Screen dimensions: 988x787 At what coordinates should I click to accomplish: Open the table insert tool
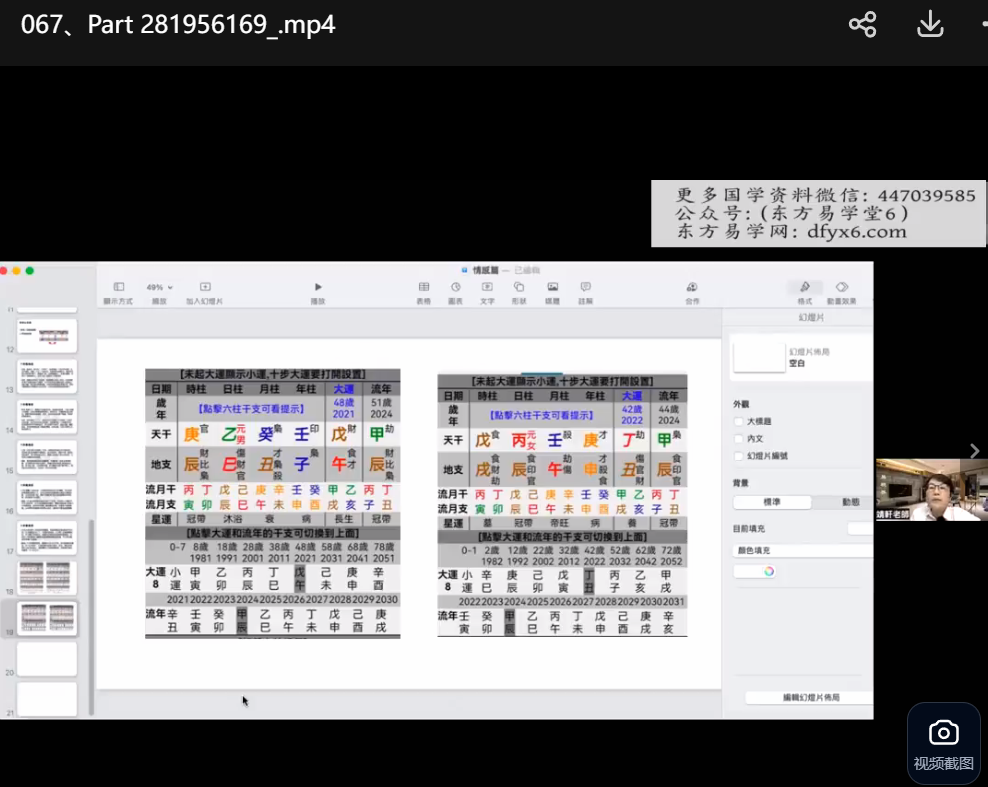424,287
